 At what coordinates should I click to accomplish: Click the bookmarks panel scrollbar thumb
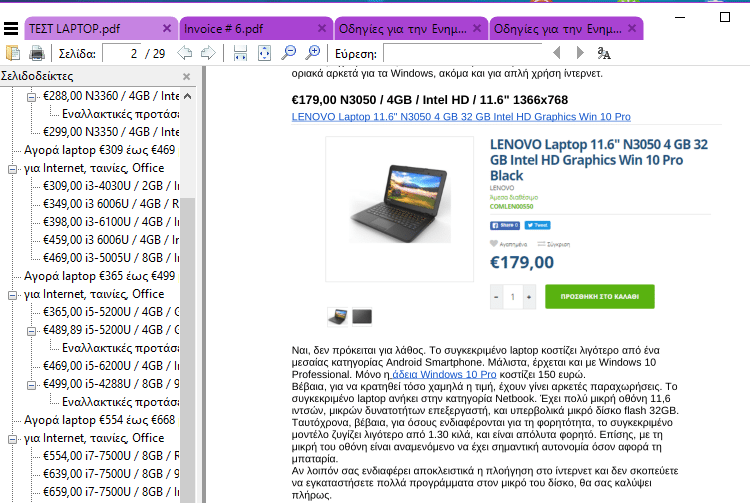(x=188, y=349)
